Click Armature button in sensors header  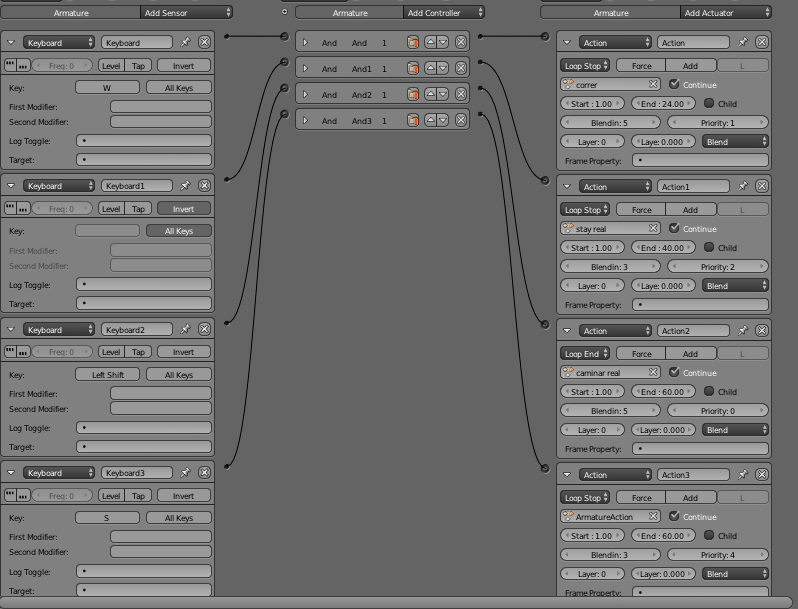[71, 12]
